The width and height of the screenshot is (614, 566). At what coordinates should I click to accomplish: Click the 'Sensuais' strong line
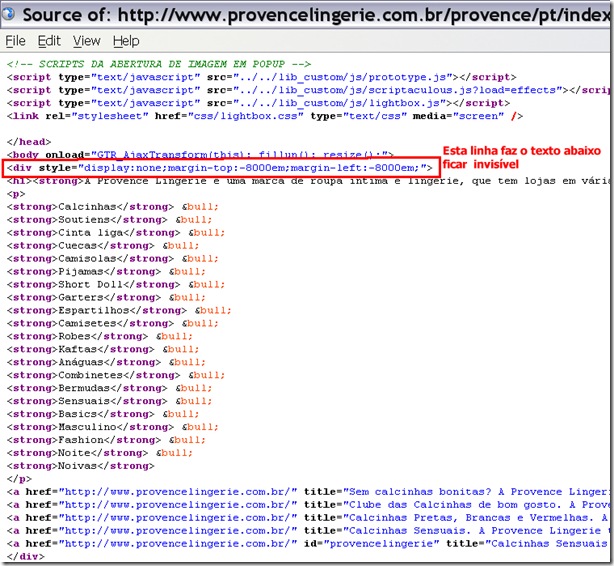tap(109, 401)
